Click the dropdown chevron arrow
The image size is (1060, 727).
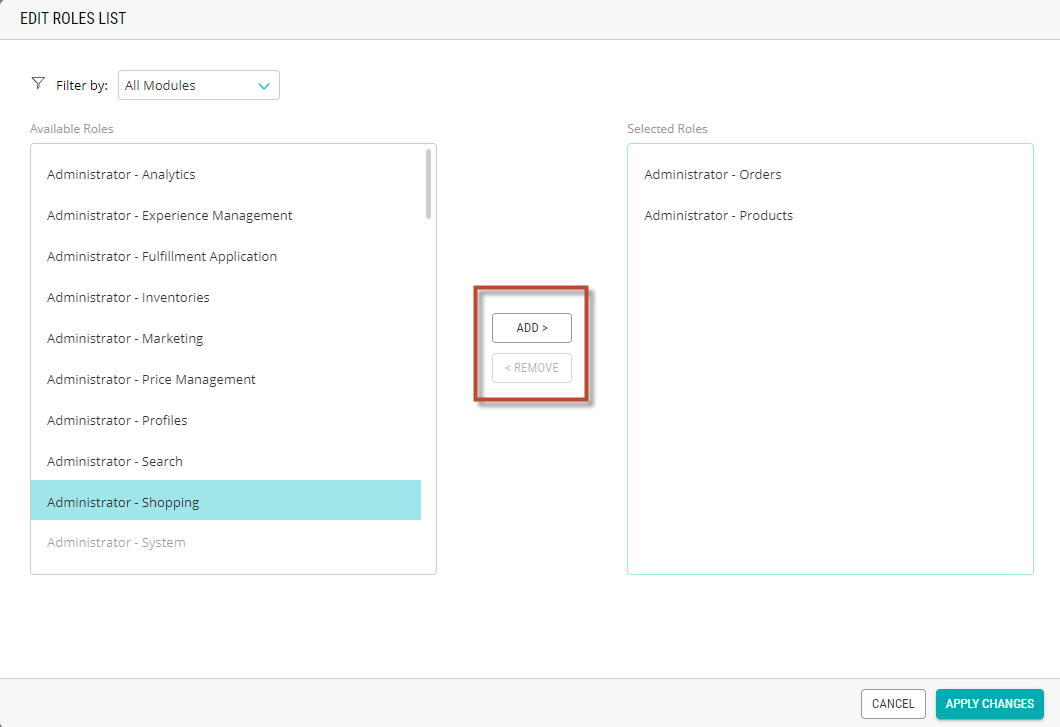[x=264, y=86]
